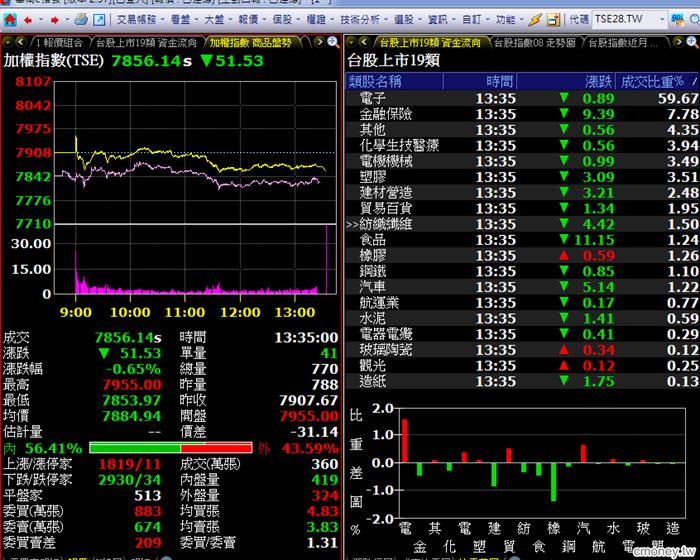This screenshot has width=700, height=560.
Task: Select the 化學生技醫療 sector row
Action: pos(522,146)
